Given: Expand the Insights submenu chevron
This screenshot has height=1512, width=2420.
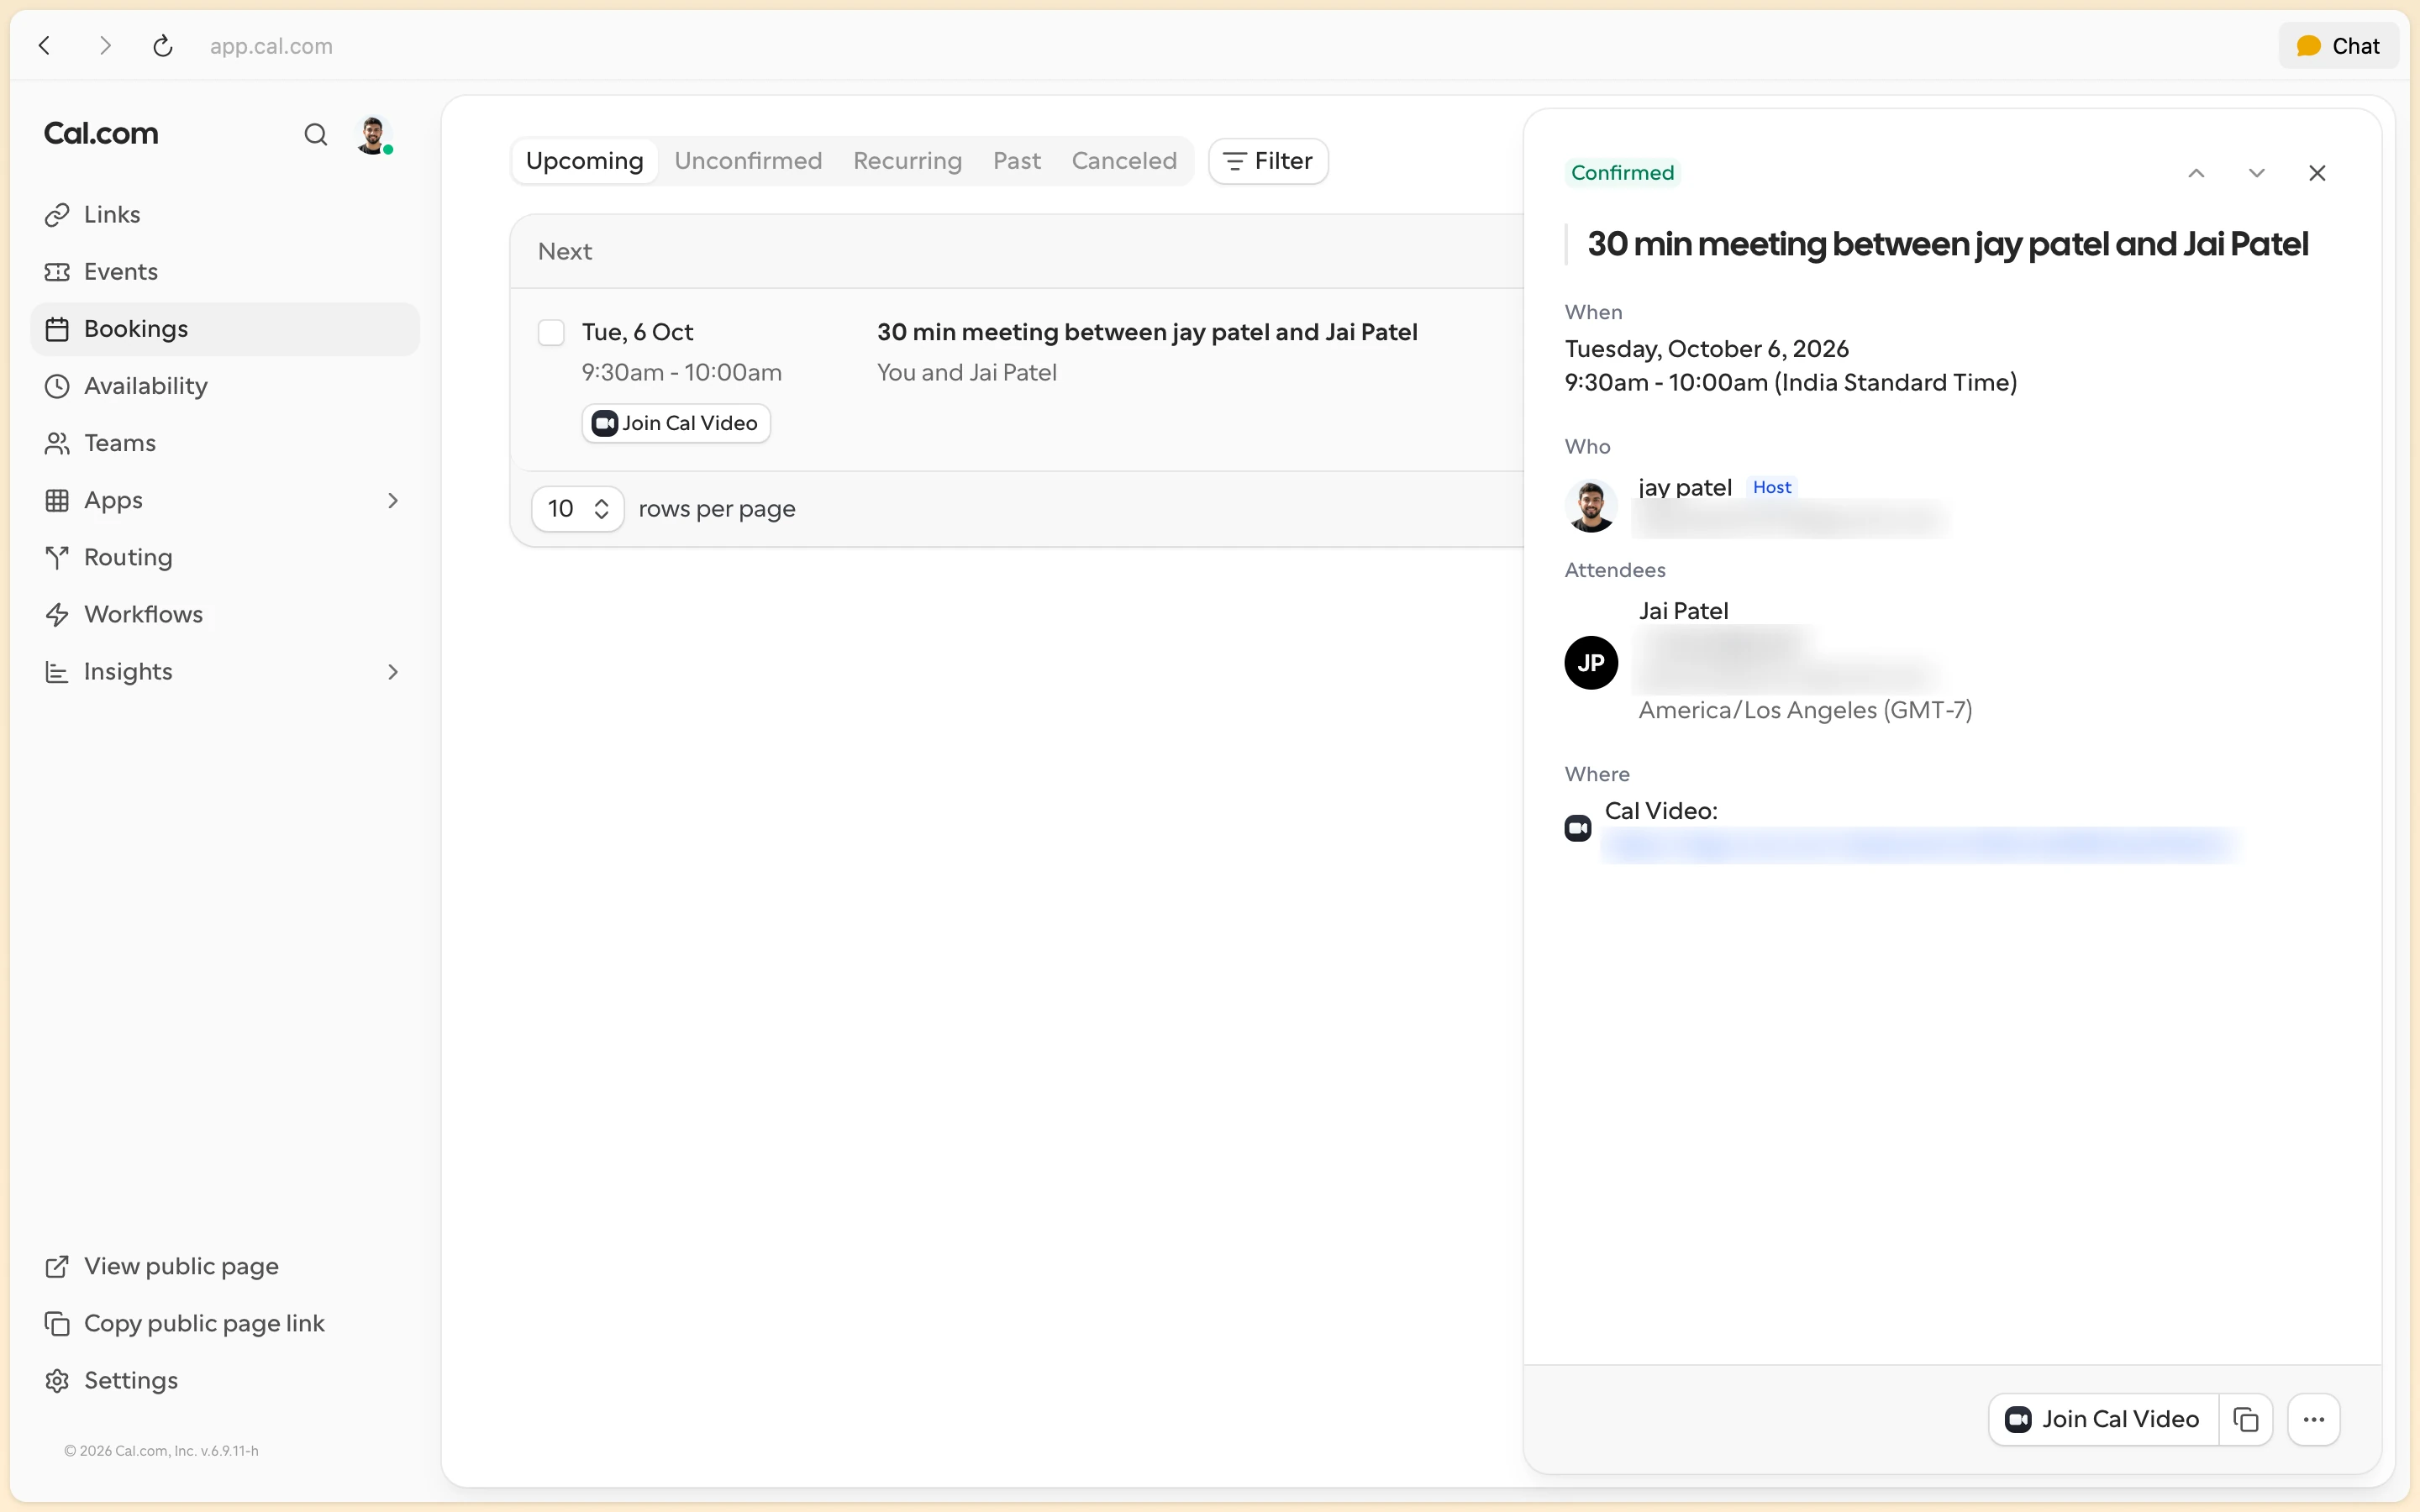Looking at the screenshot, I should point(393,672).
